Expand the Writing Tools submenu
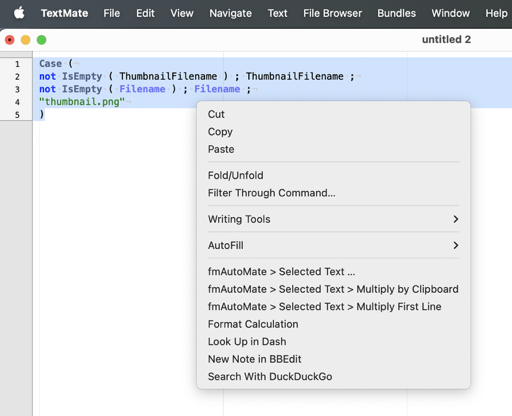The width and height of the screenshot is (512, 416). [333, 219]
